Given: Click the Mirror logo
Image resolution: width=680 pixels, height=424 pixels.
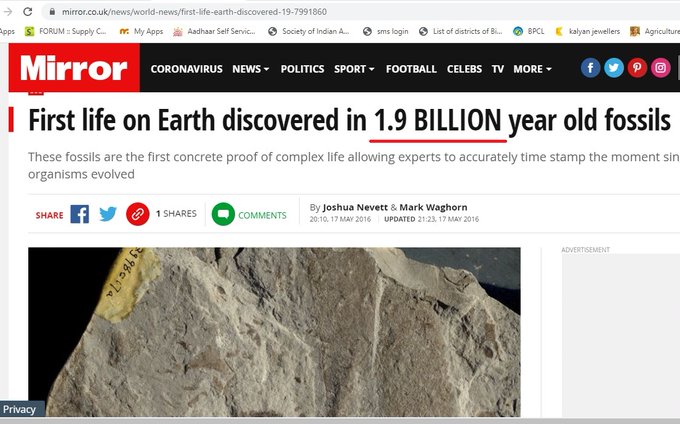Looking at the screenshot, I should click(x=74, y=68).
